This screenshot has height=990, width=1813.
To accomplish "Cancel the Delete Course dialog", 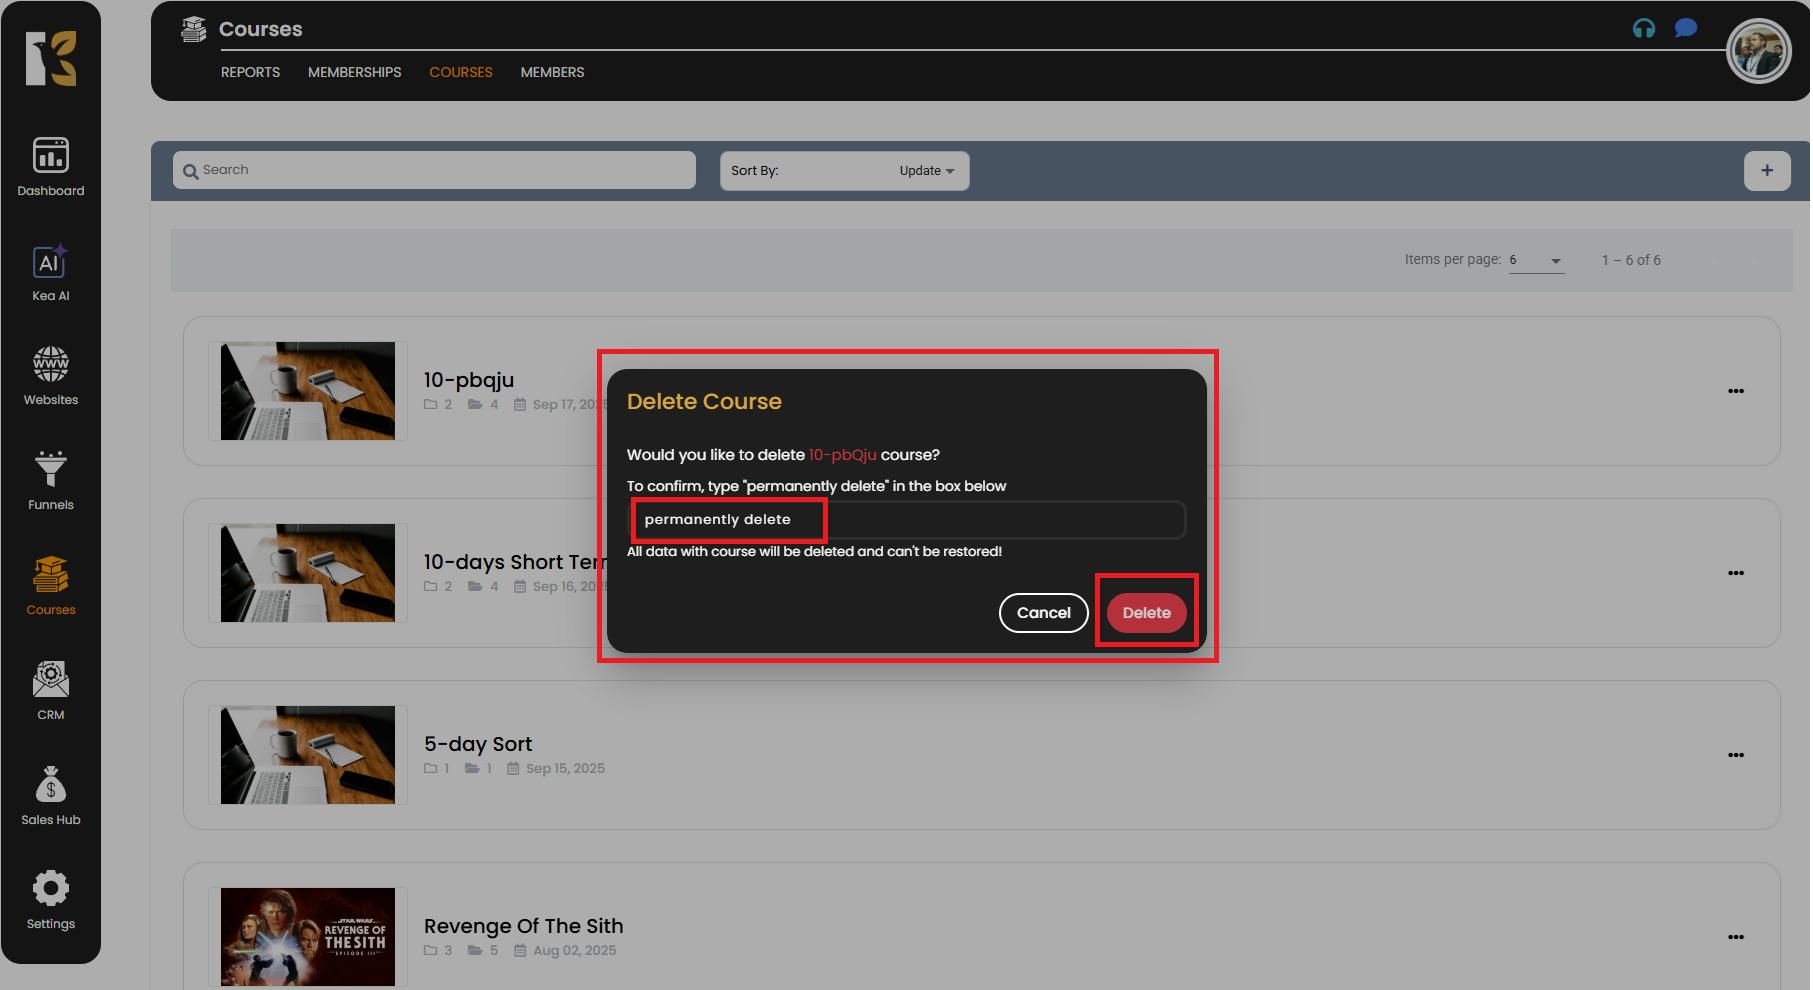I will pos(1043,613).
